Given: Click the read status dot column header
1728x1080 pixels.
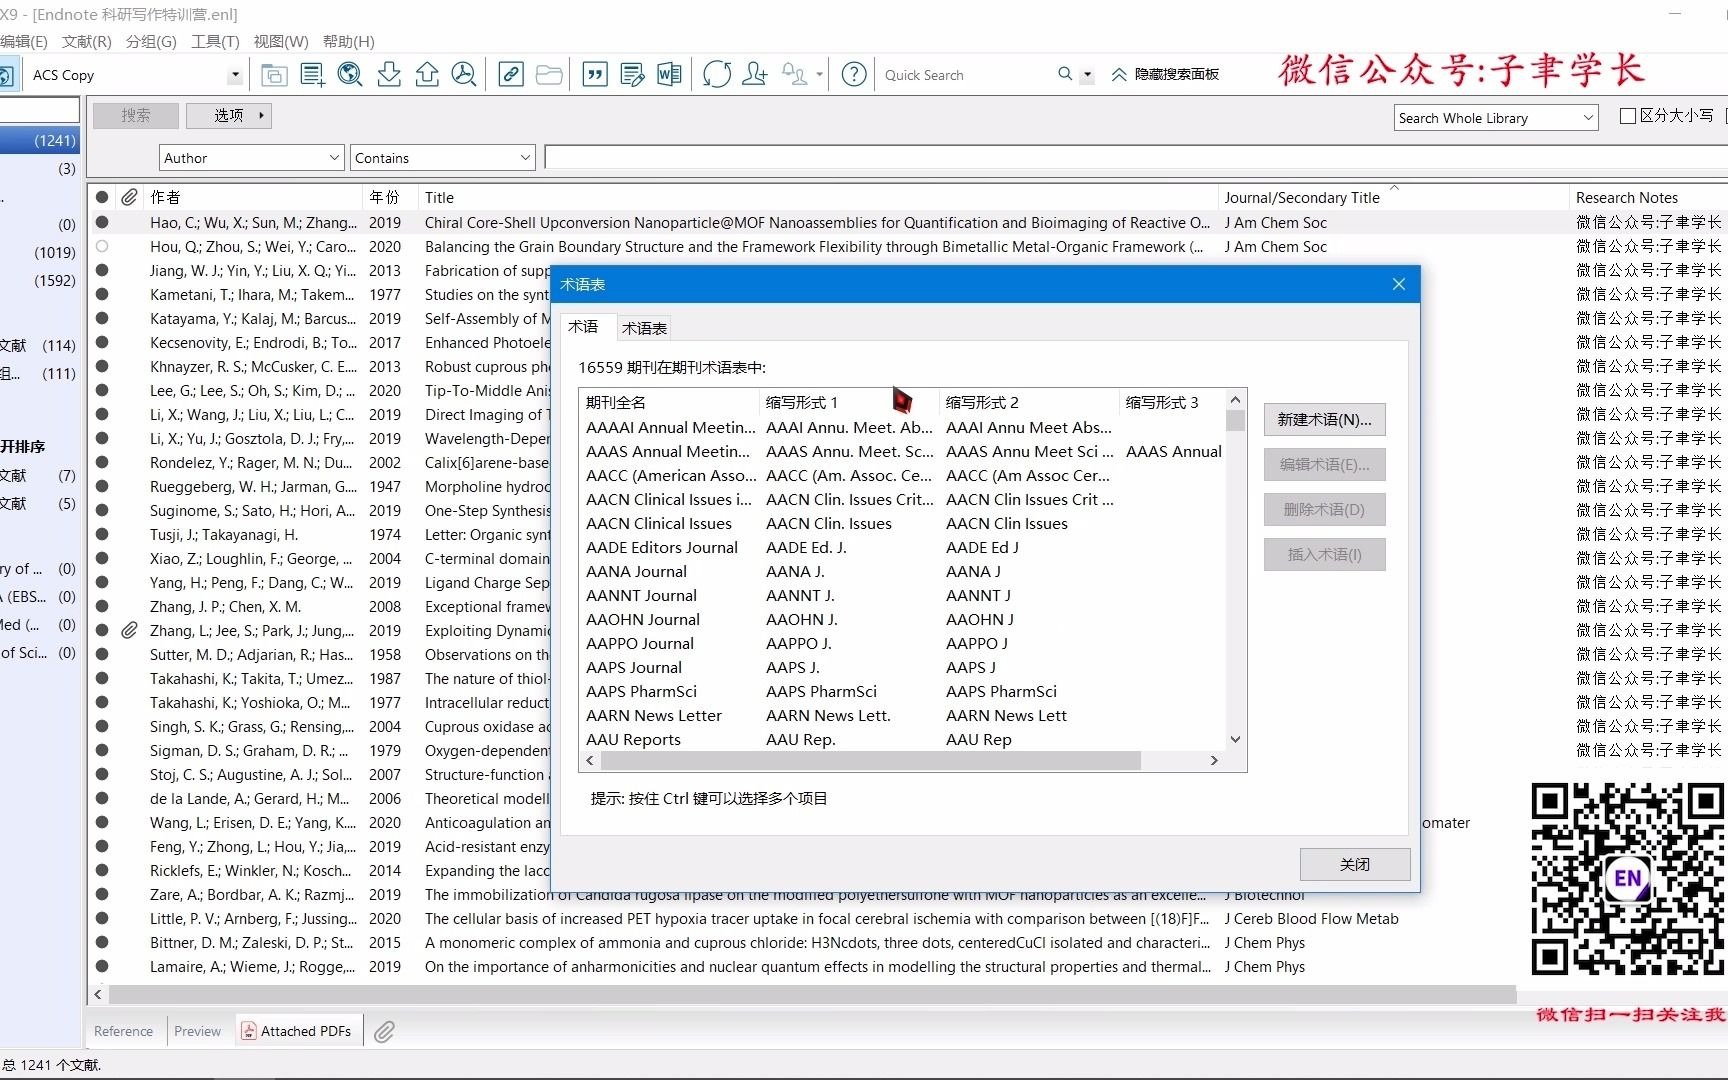Looking at the screenshot, I should (102, 197).
